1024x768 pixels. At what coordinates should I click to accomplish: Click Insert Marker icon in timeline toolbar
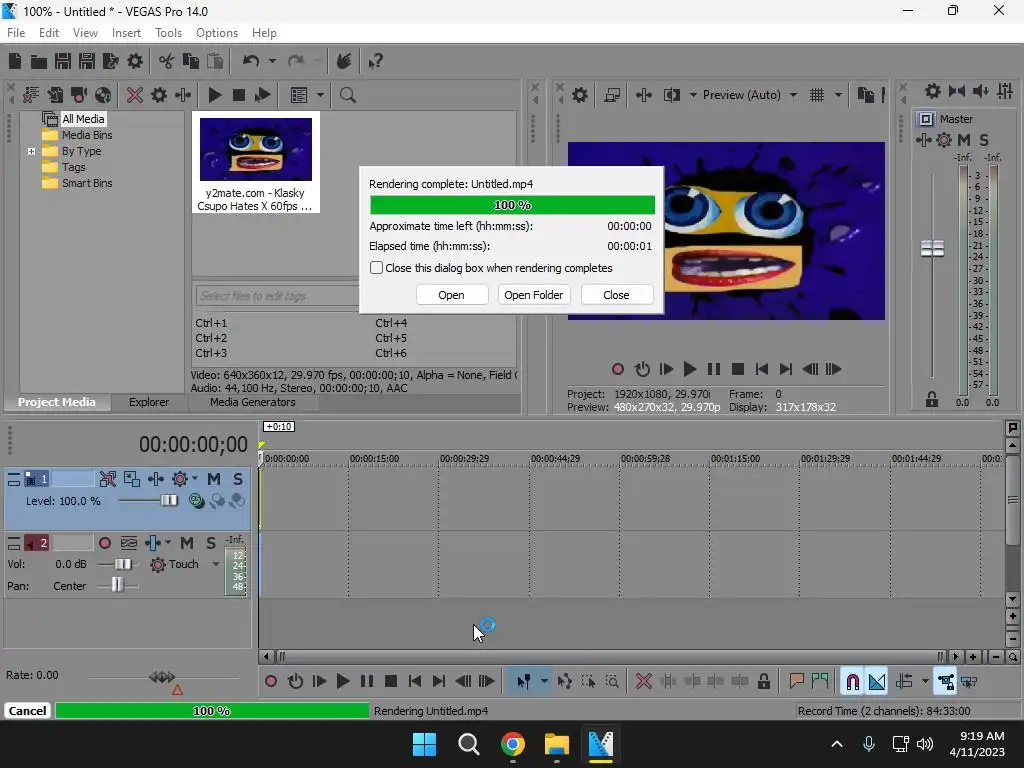click(x=796, y=681)
